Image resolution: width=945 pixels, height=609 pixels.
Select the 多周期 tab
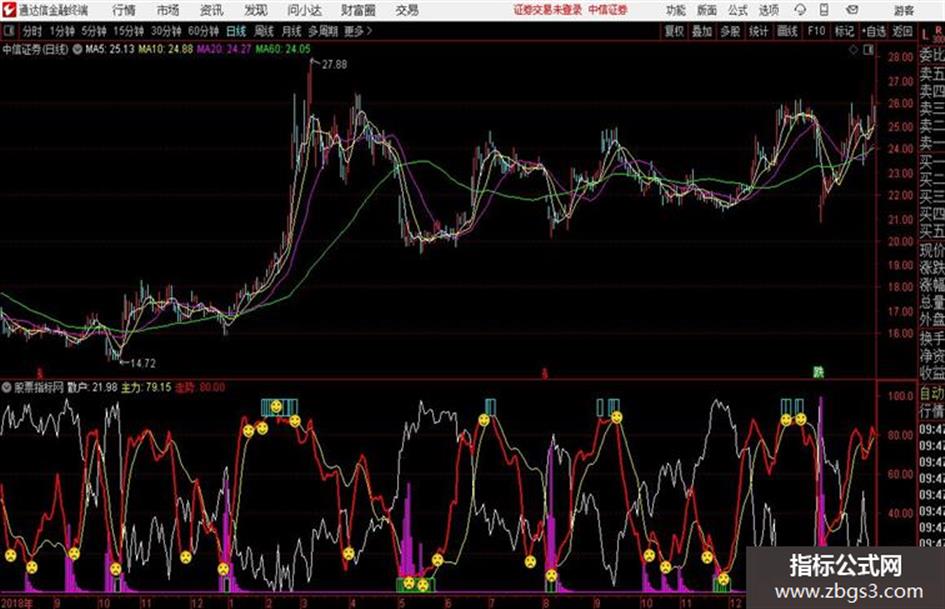pos(323,31)
